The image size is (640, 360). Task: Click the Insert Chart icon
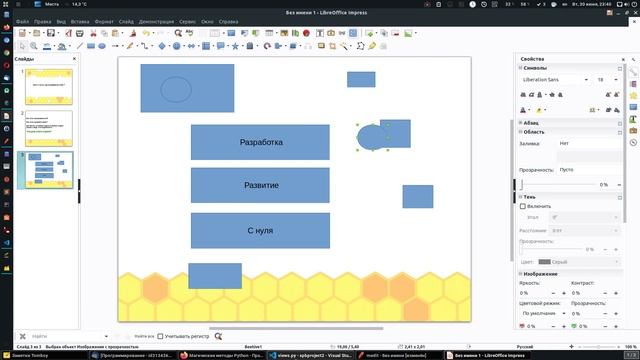coord(295,33)
